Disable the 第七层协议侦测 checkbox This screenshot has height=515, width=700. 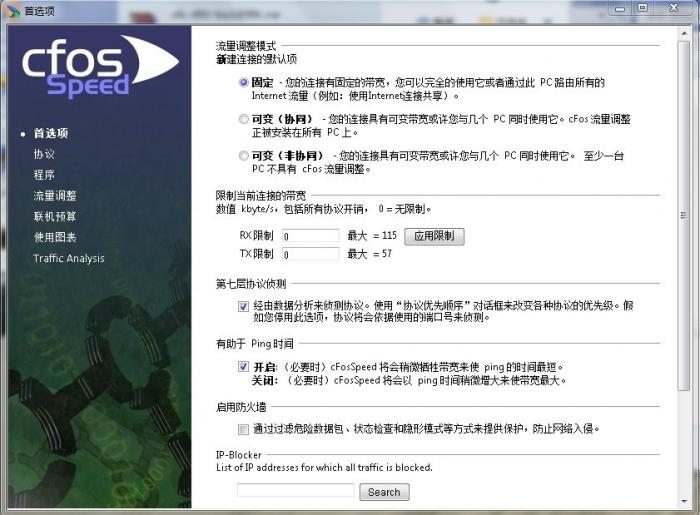(x=243, y=306)
